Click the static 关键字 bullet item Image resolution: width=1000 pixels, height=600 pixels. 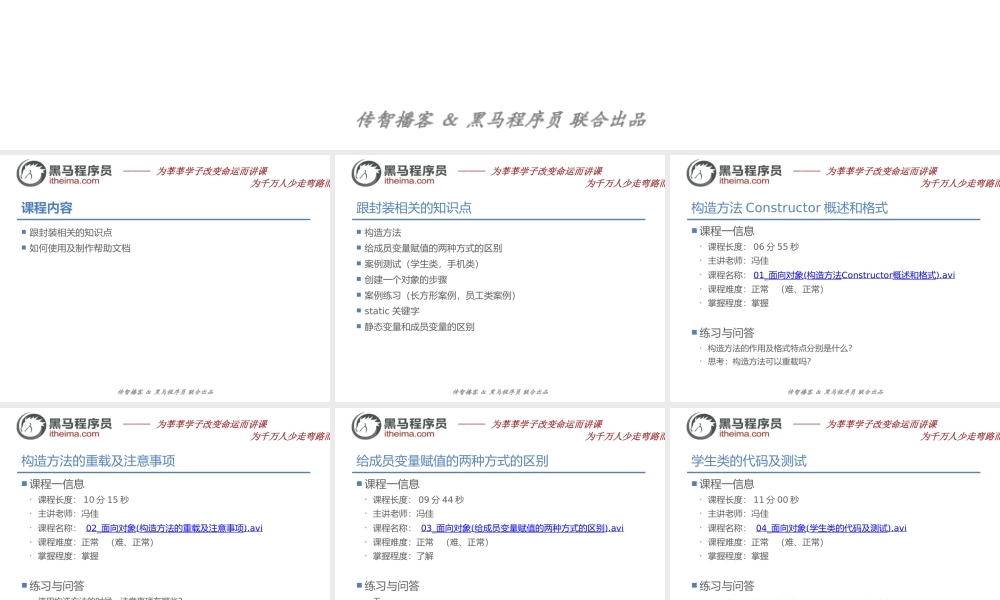[389, 310]
